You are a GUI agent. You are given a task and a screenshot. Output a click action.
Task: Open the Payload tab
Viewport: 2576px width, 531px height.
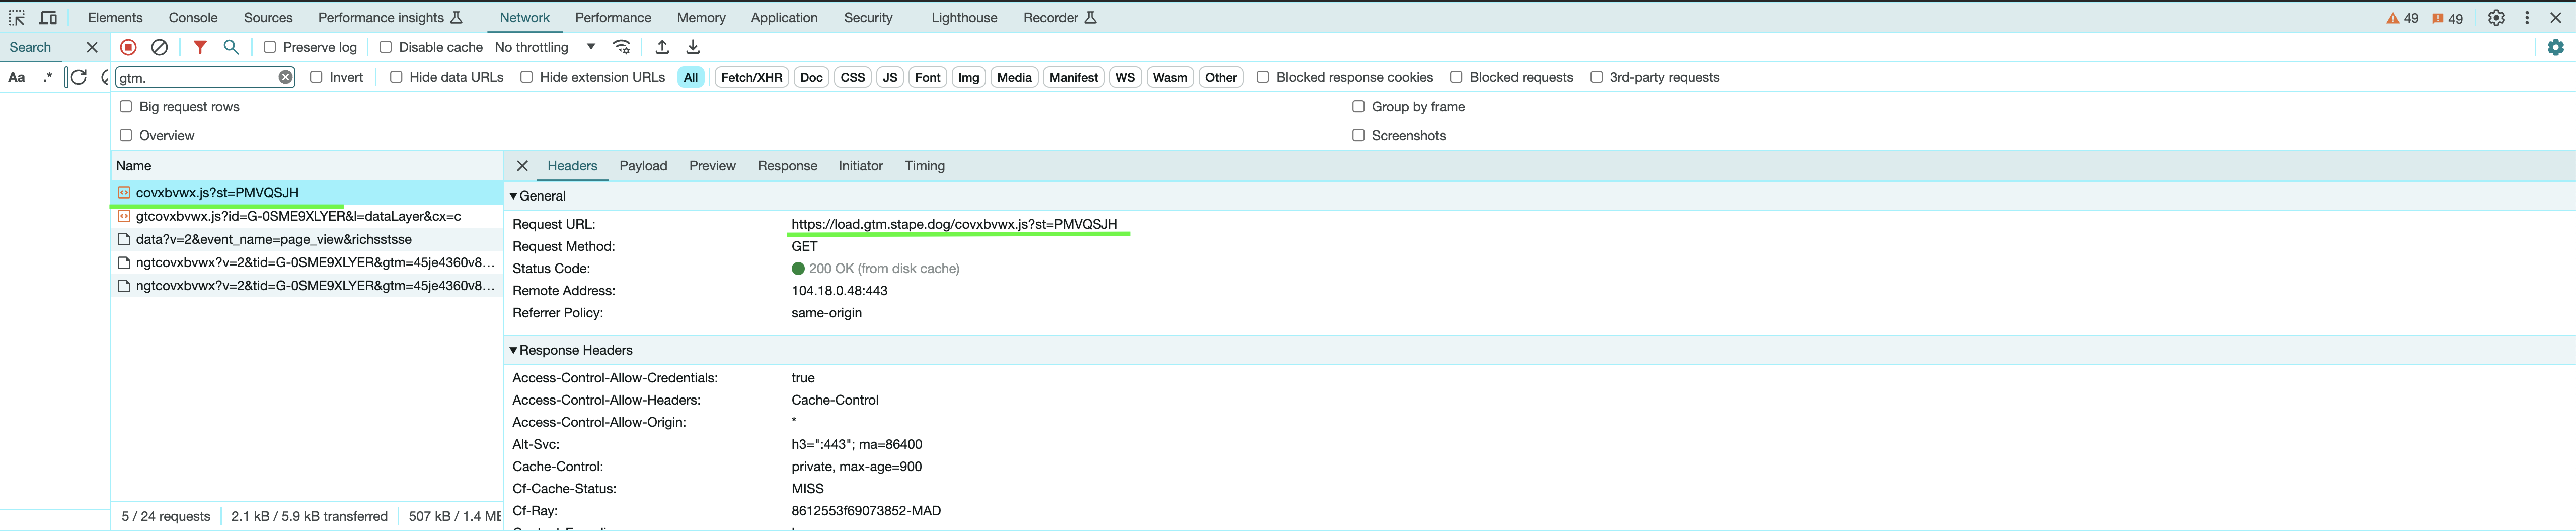point(643,166)
